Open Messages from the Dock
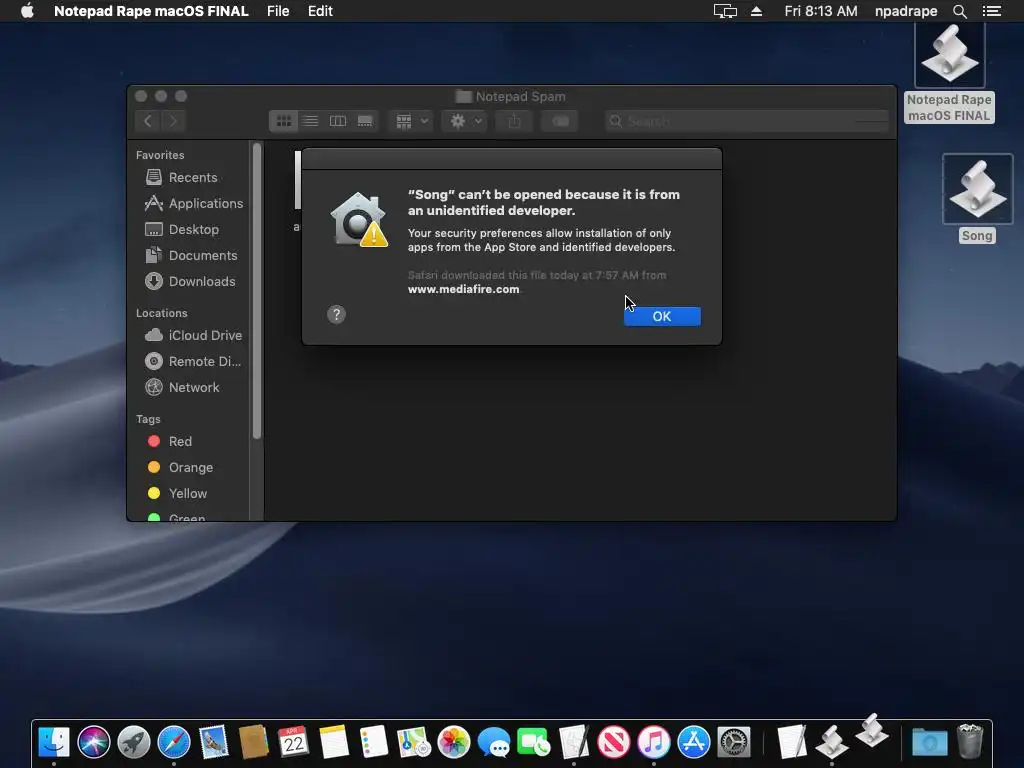Image resolution: width=1024 pixels, height=768 pixels. 494,743
